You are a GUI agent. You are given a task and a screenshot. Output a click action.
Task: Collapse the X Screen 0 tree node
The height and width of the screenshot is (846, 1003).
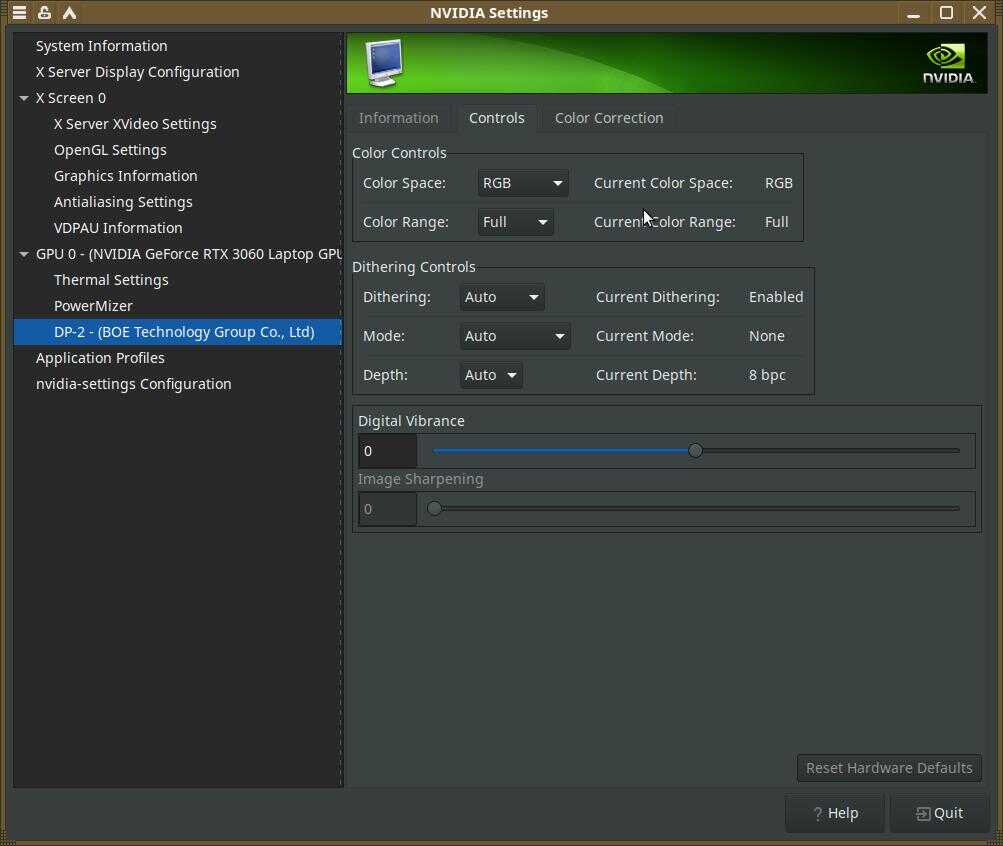[x=24, y=98]
